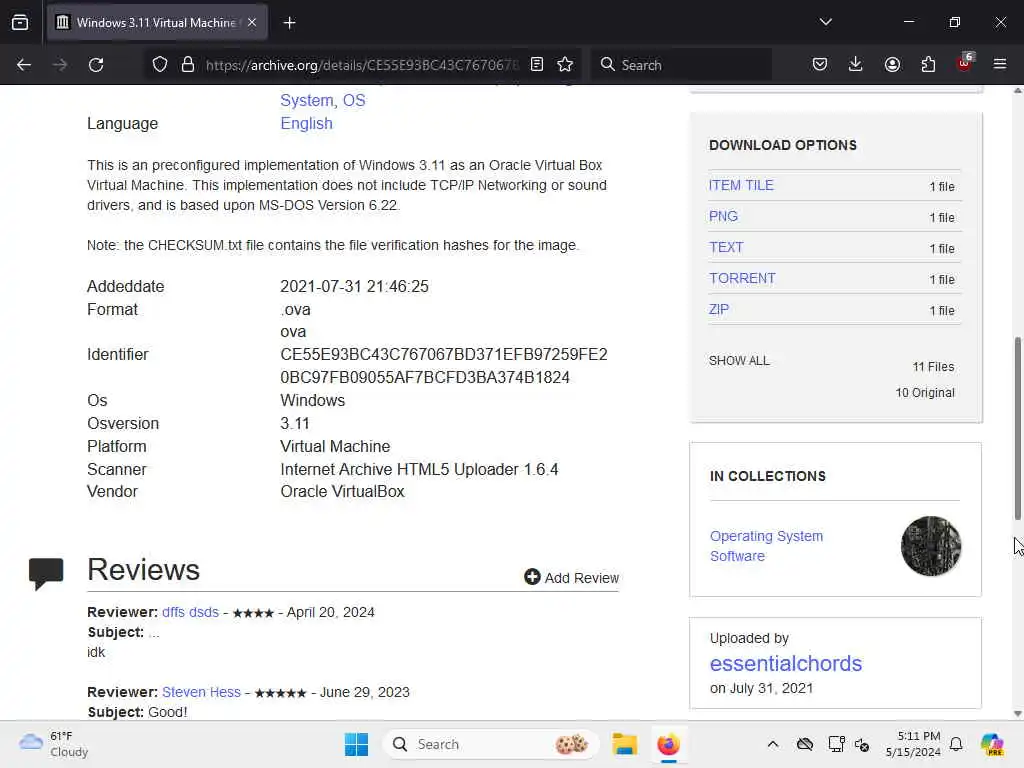Open the display connection tray icon

click(x=836, y=744)
